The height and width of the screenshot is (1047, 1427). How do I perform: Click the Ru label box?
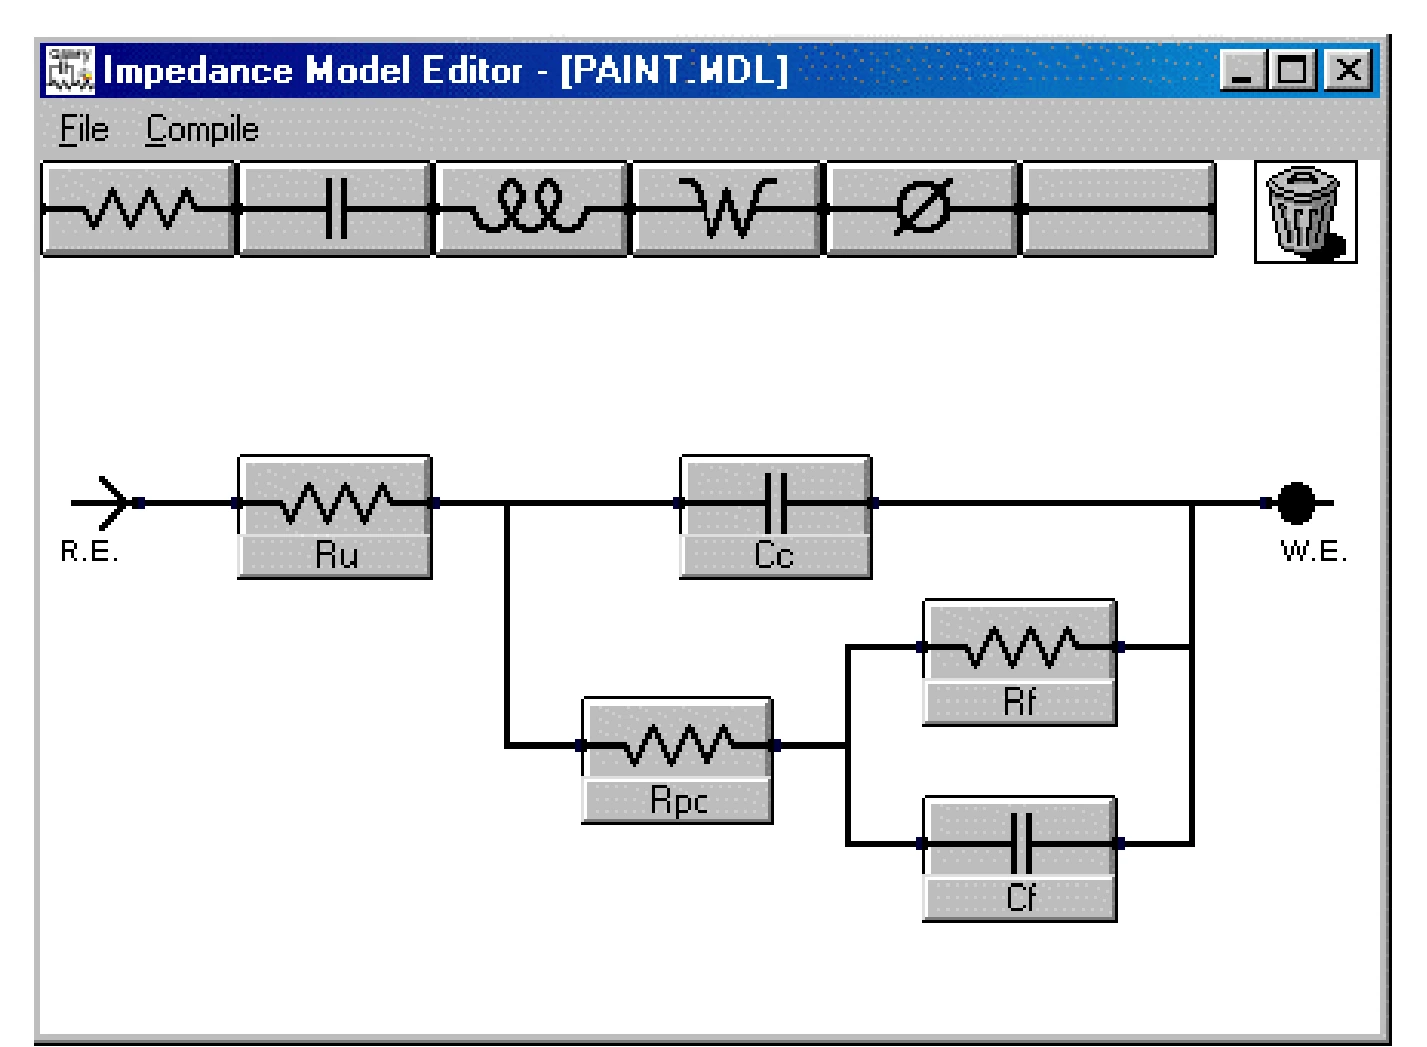(335, 556)
